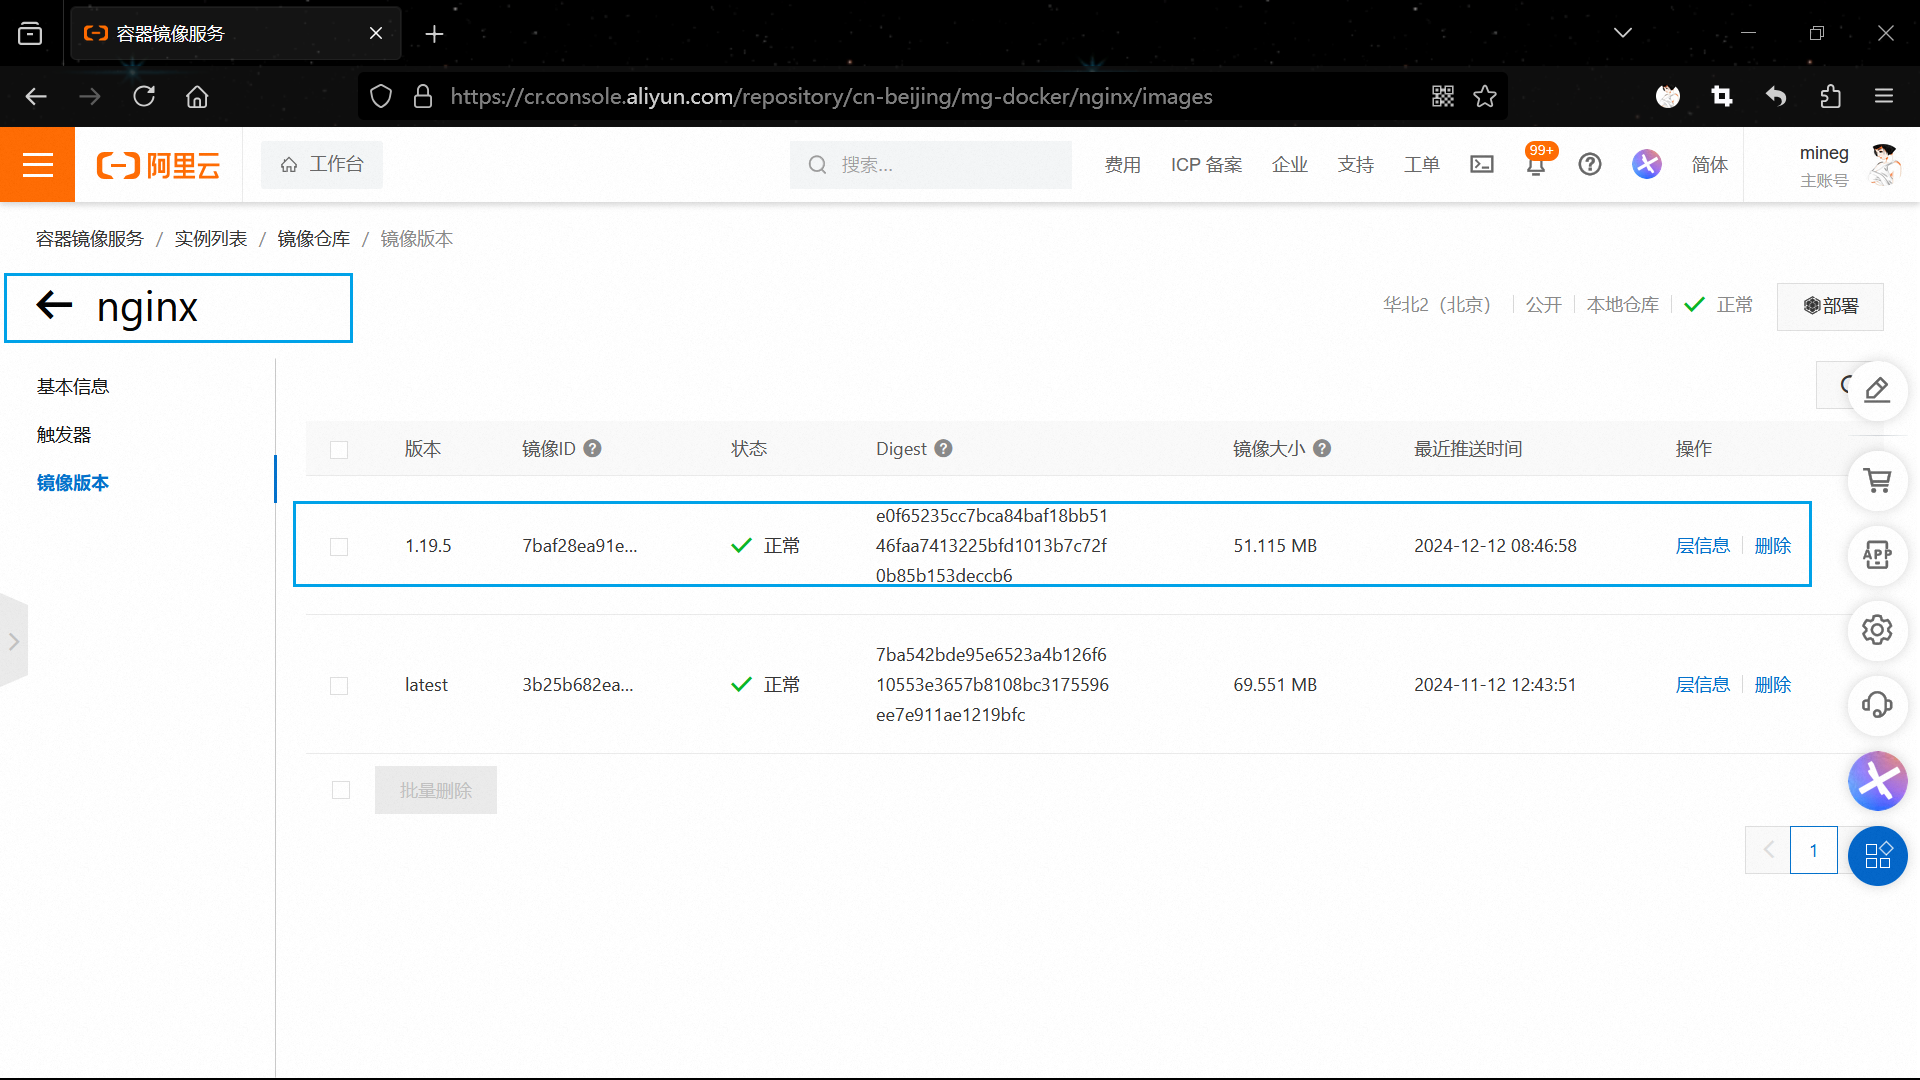Viewport: 1920px width, 1080px height.
Task: Open browser extensions puzzle icon
Action: [1830, 96]
